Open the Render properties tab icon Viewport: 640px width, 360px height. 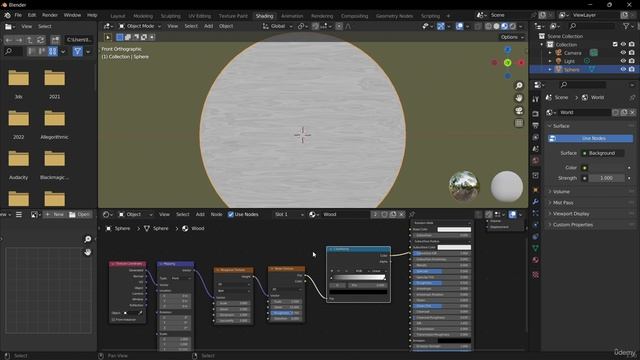pyautogui.click(x=536, y=114)
